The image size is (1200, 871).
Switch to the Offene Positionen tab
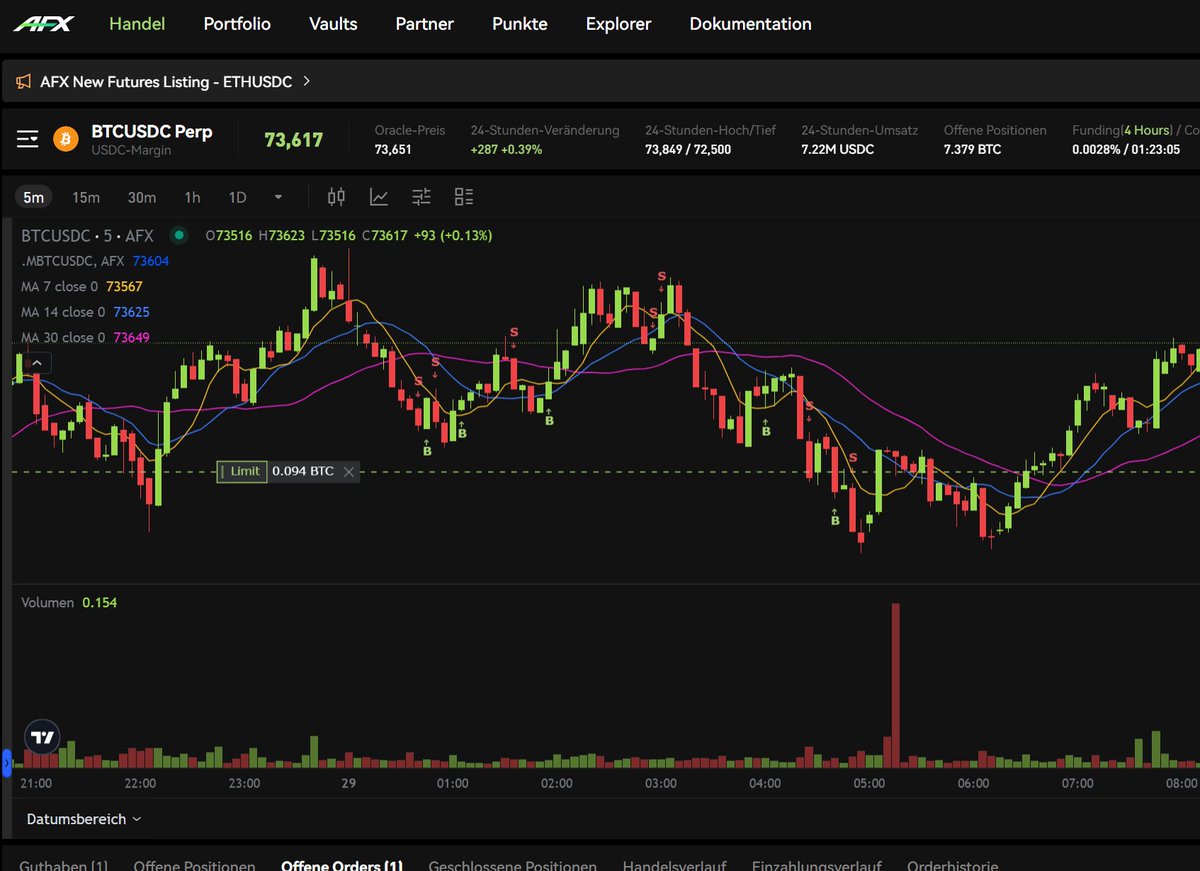point(194,864)
